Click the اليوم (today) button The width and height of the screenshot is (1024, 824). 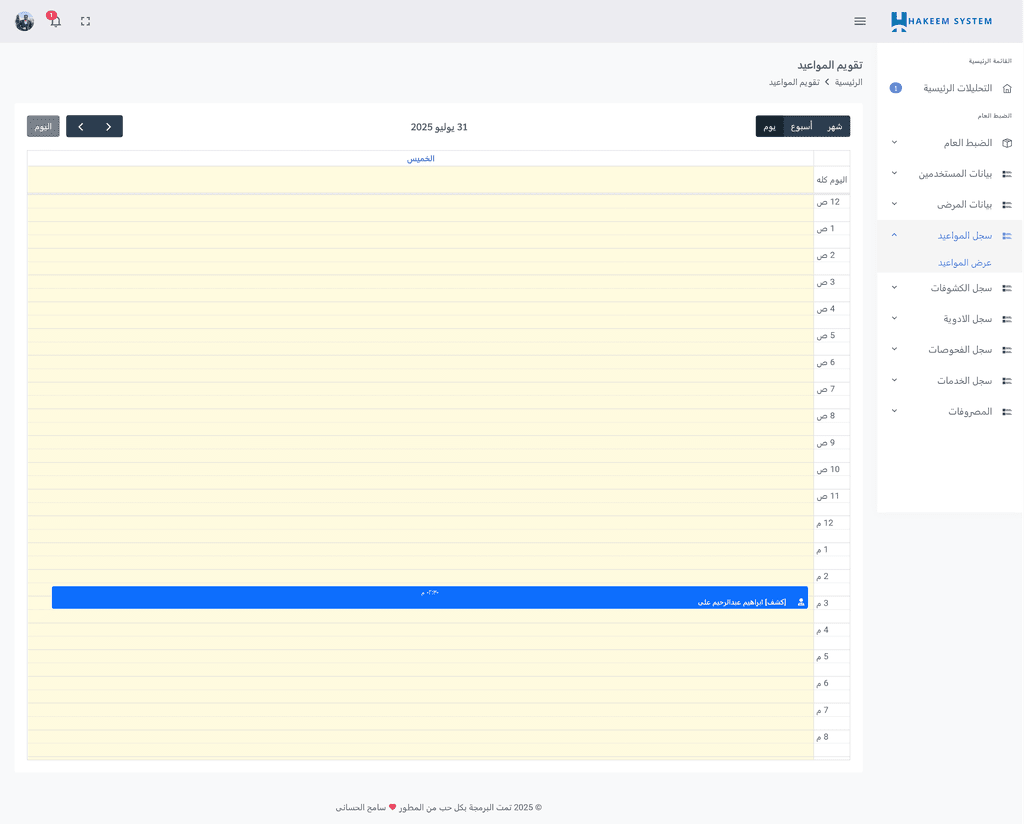[x=43, y=127]
